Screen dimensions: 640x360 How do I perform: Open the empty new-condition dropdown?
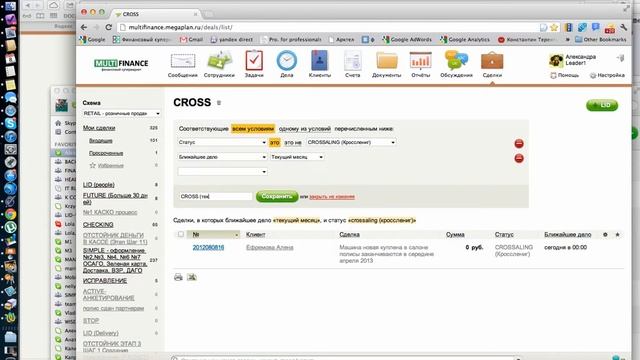click(222, 172)
